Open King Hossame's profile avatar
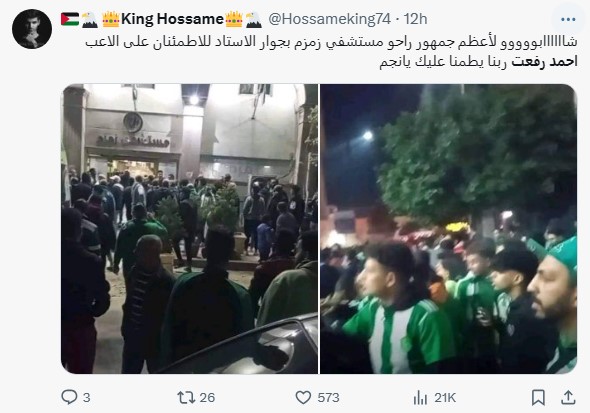The image size is (590, 413). [x=32, y=29]
